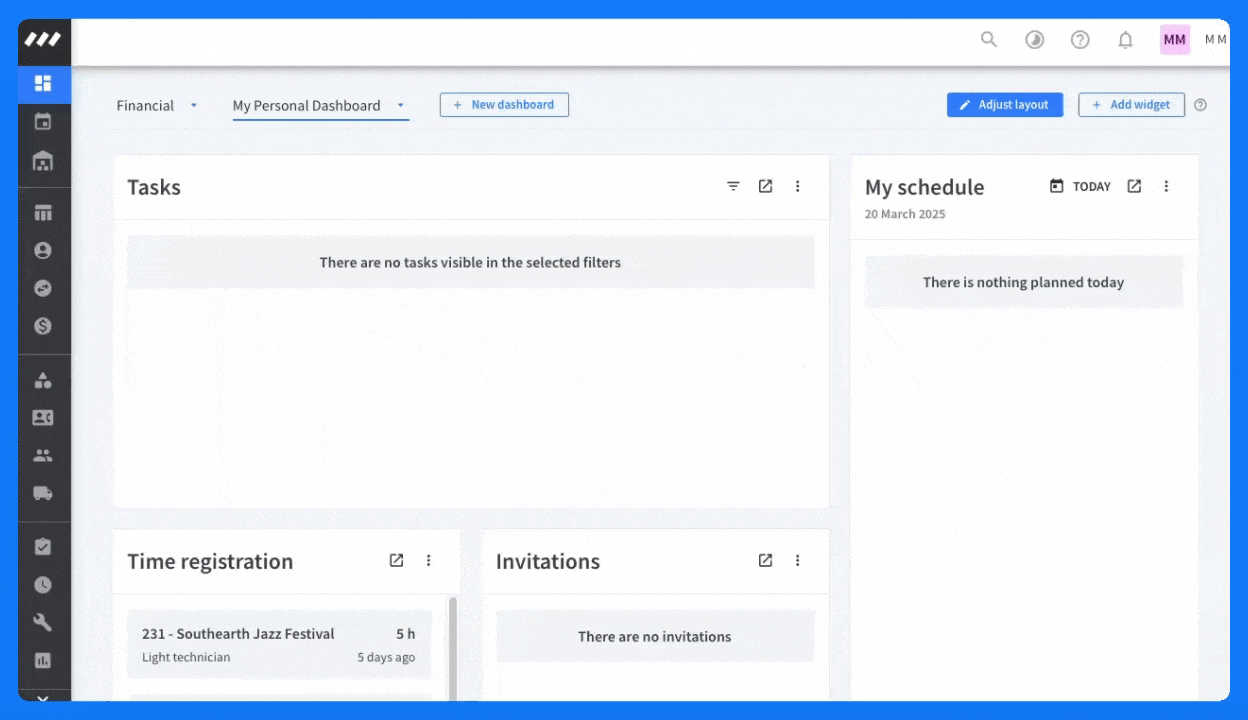Click the notifications bell icon
1248x720 pixels.
pyautogui.click(x=1125, y=40)
